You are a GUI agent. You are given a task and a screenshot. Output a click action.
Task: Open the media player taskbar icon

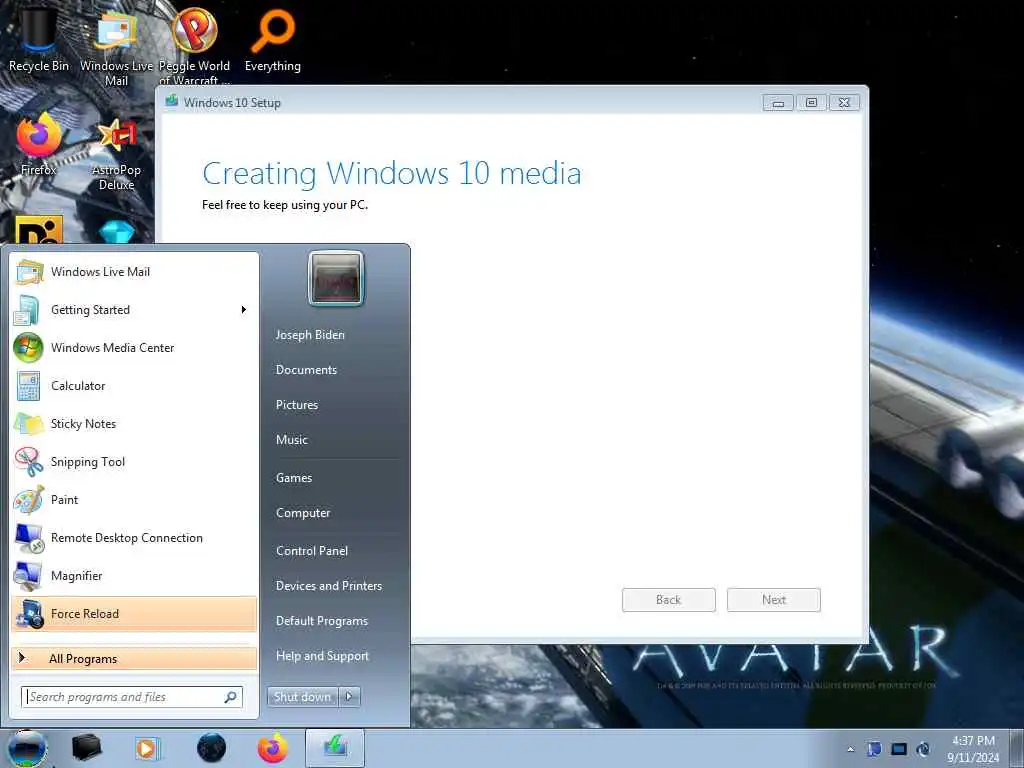(148, 748)
